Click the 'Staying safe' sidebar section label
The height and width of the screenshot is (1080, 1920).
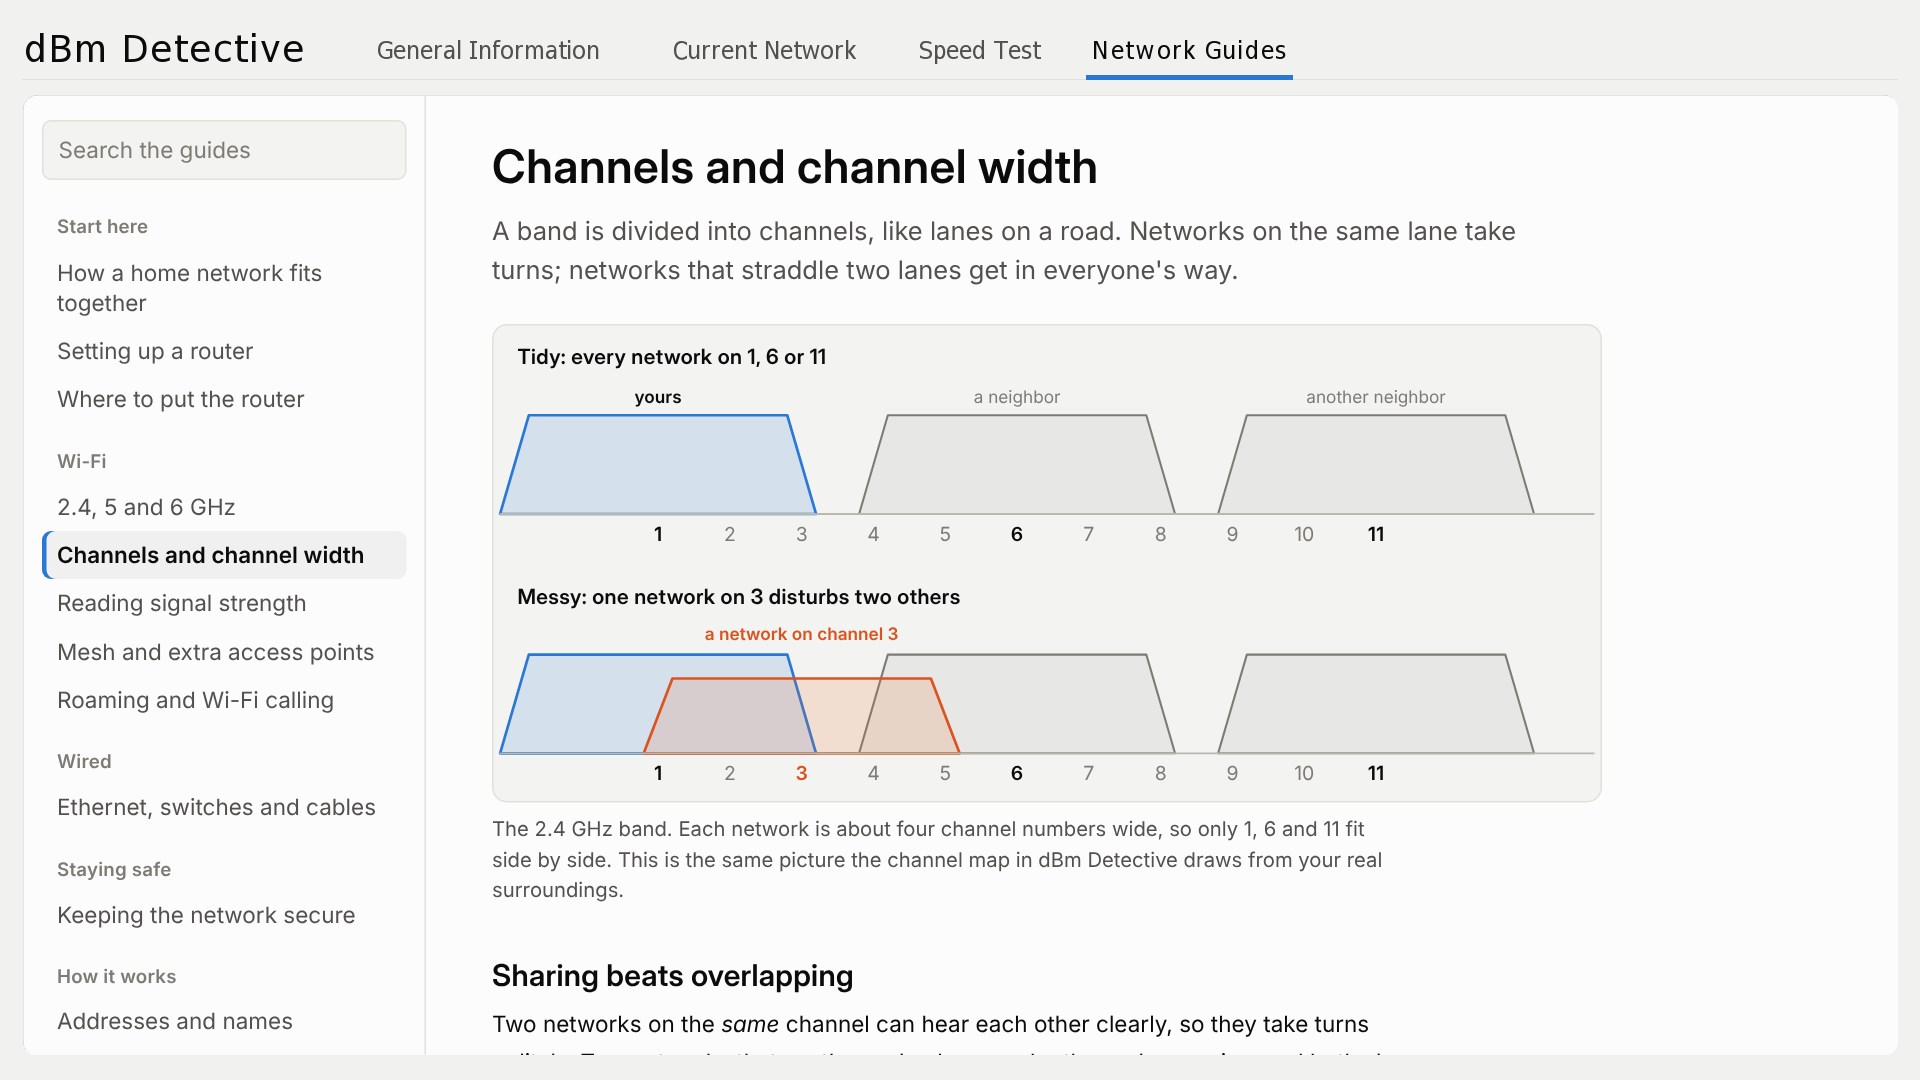click(114, 869)
